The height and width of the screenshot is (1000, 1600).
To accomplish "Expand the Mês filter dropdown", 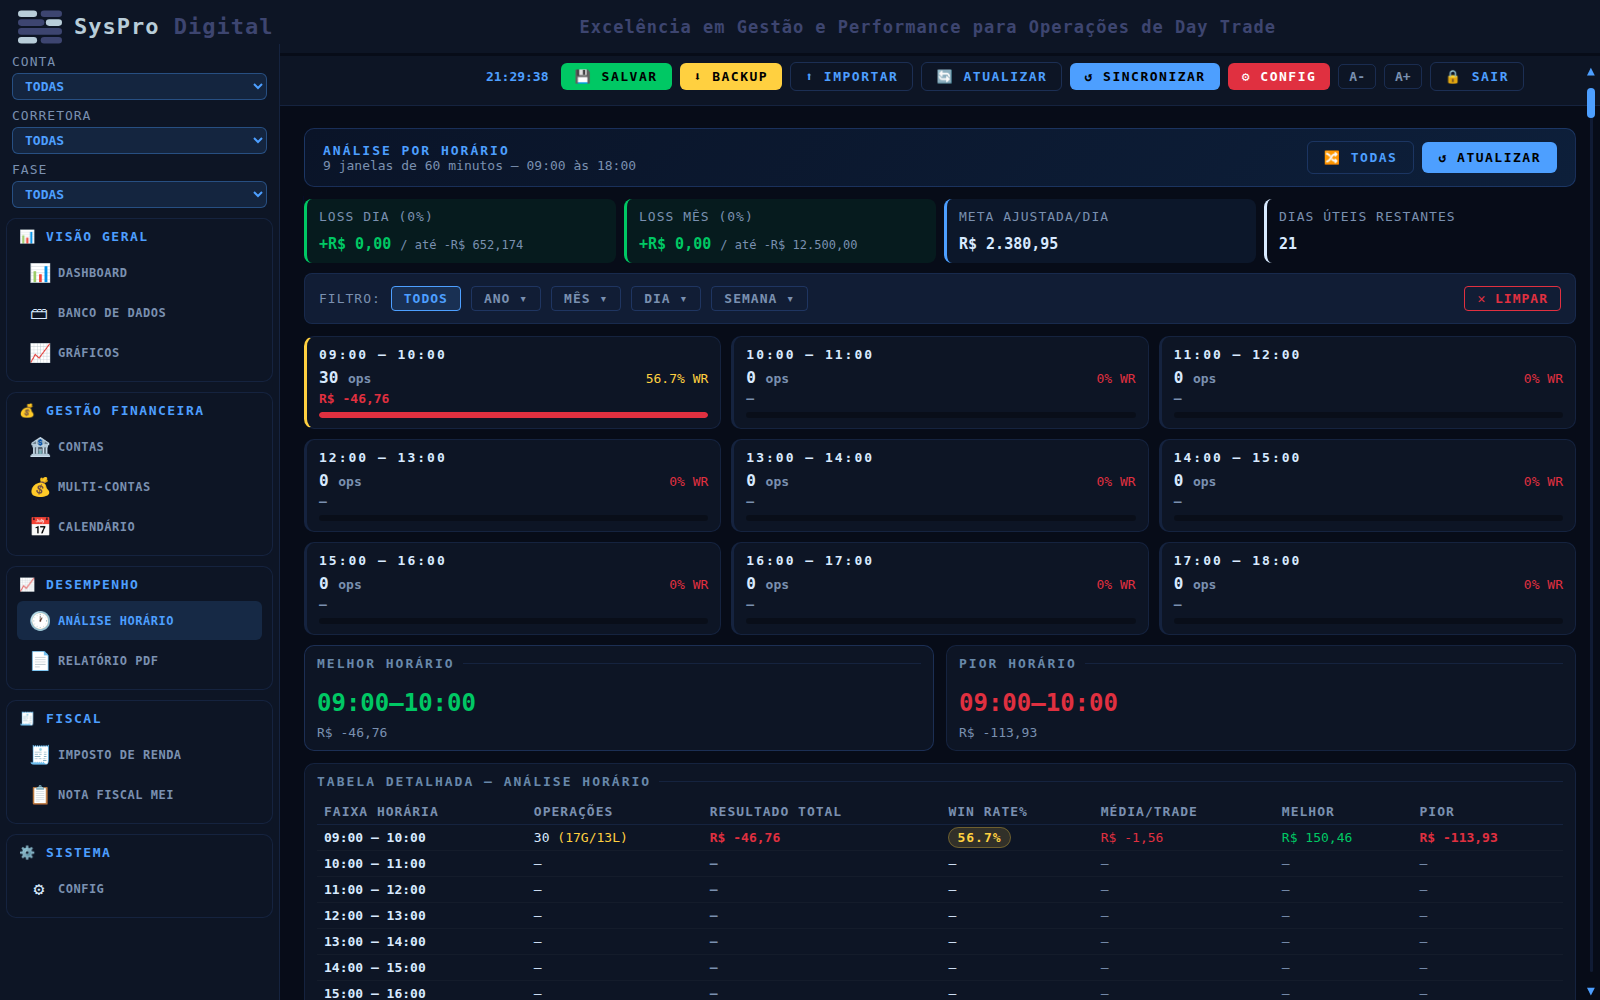I will pyautogui.click(x=586, y=299).
